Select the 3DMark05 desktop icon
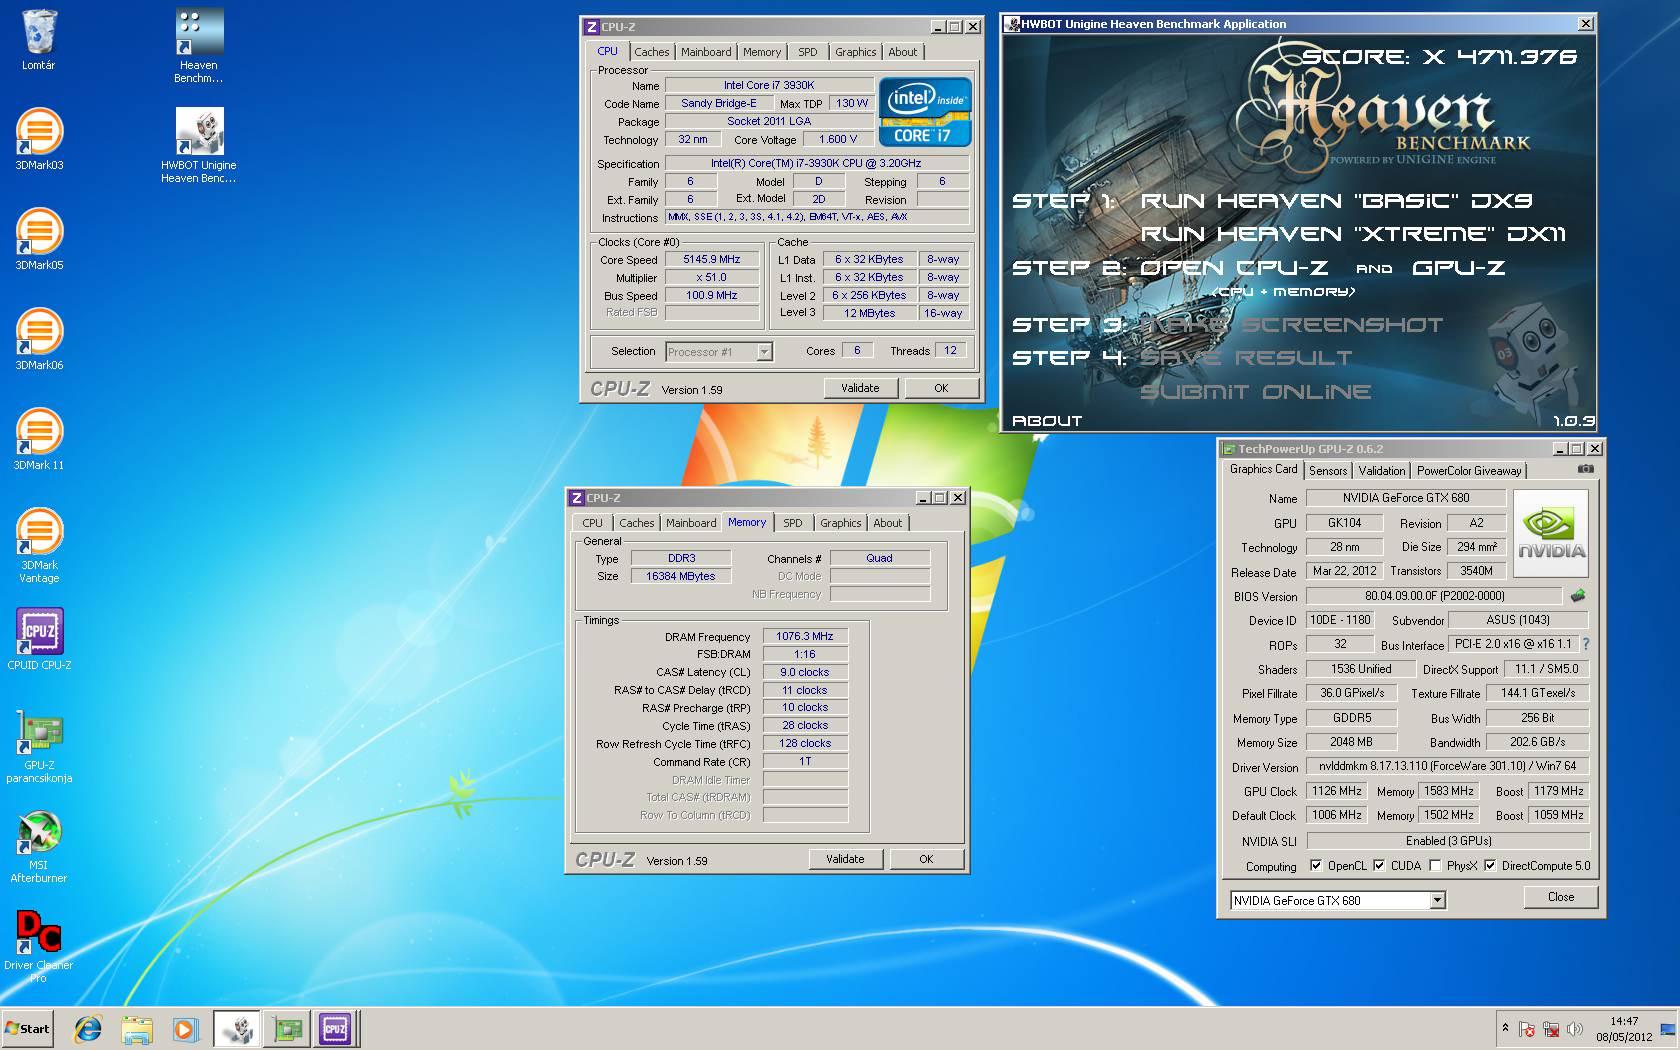This screenshot has width=1680, height=1050. [39, 239]
